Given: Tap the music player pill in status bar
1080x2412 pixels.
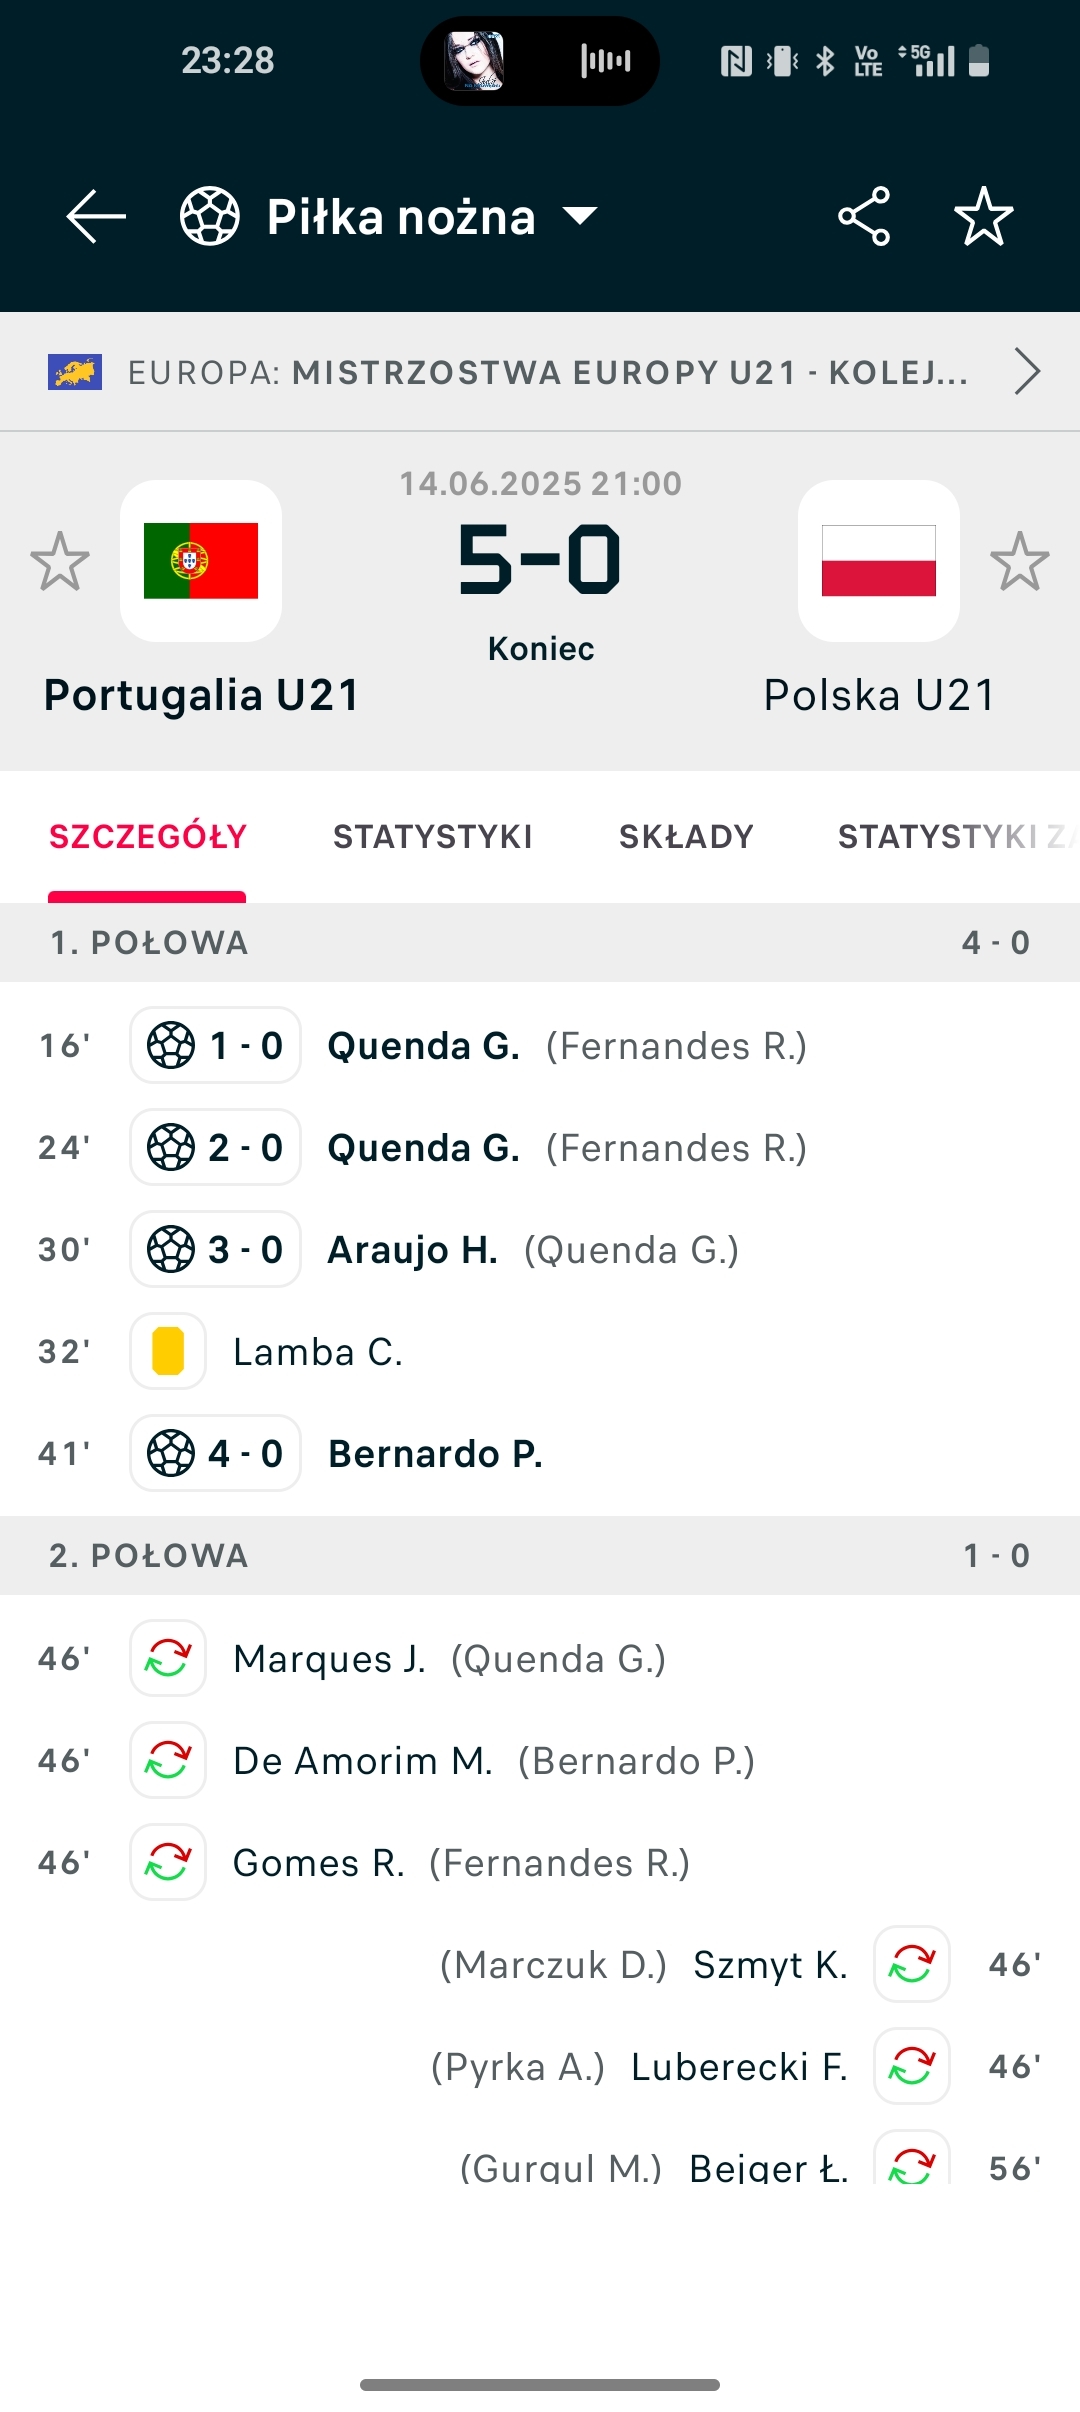Looking at the screenshot, I should 540,61.
